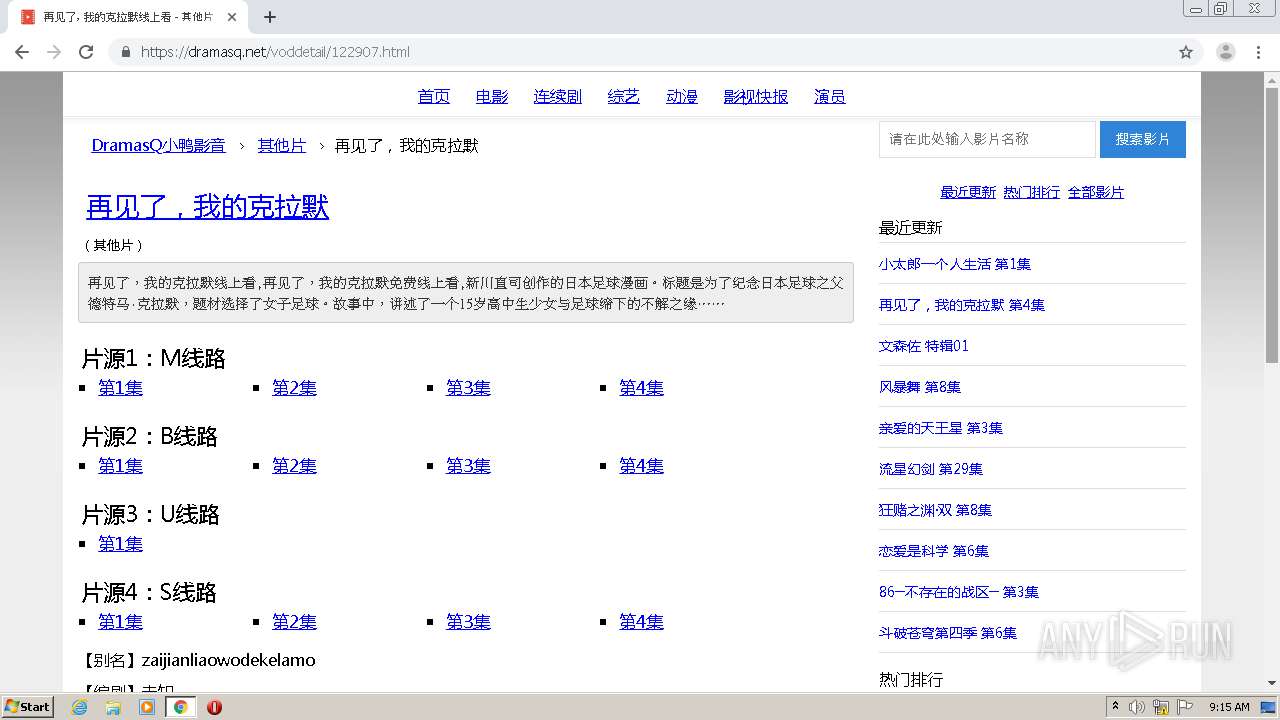Open 影视快报 in the navigation menu

(x=756, y=97)
